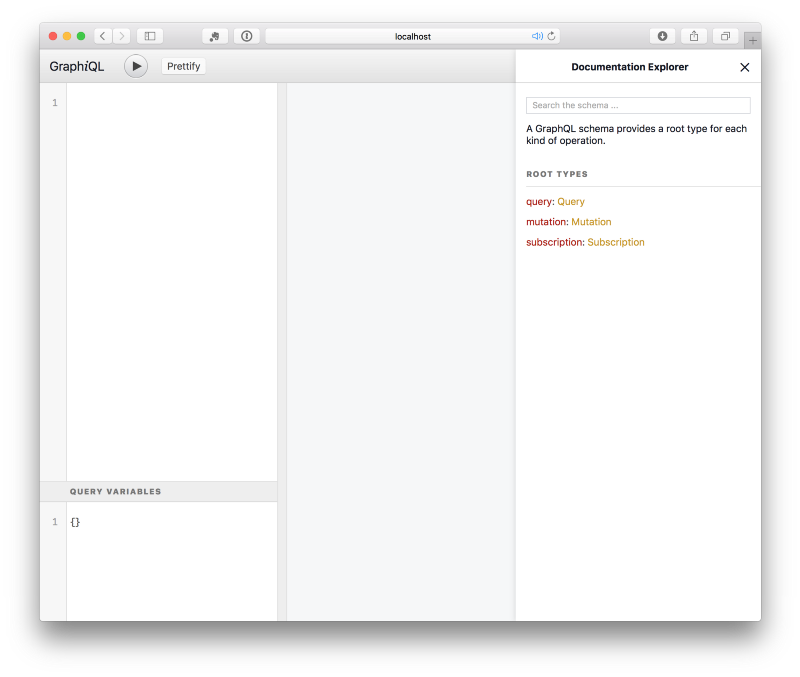Click the Root Types heading
The width and height of the screenshot is (800, 677).
557,174
